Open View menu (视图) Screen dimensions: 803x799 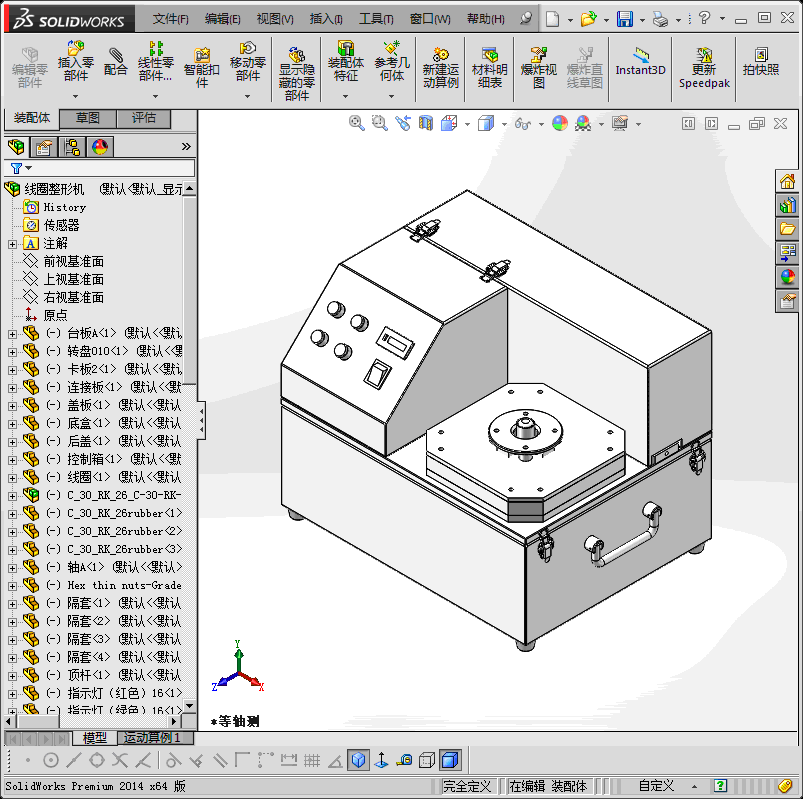click(275, 19)
